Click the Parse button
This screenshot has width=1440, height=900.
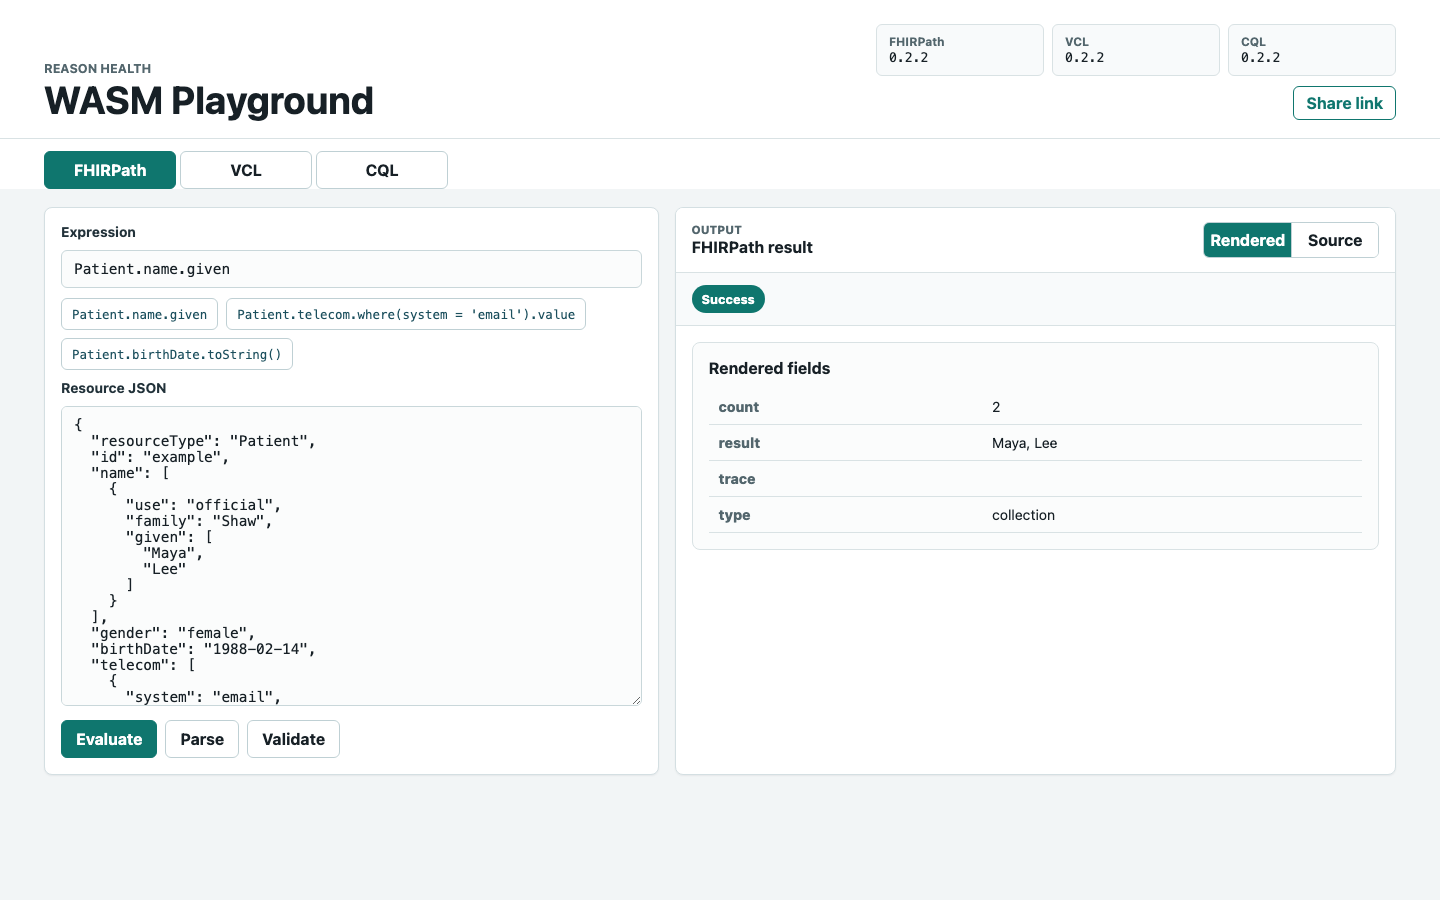pos(202,739)
